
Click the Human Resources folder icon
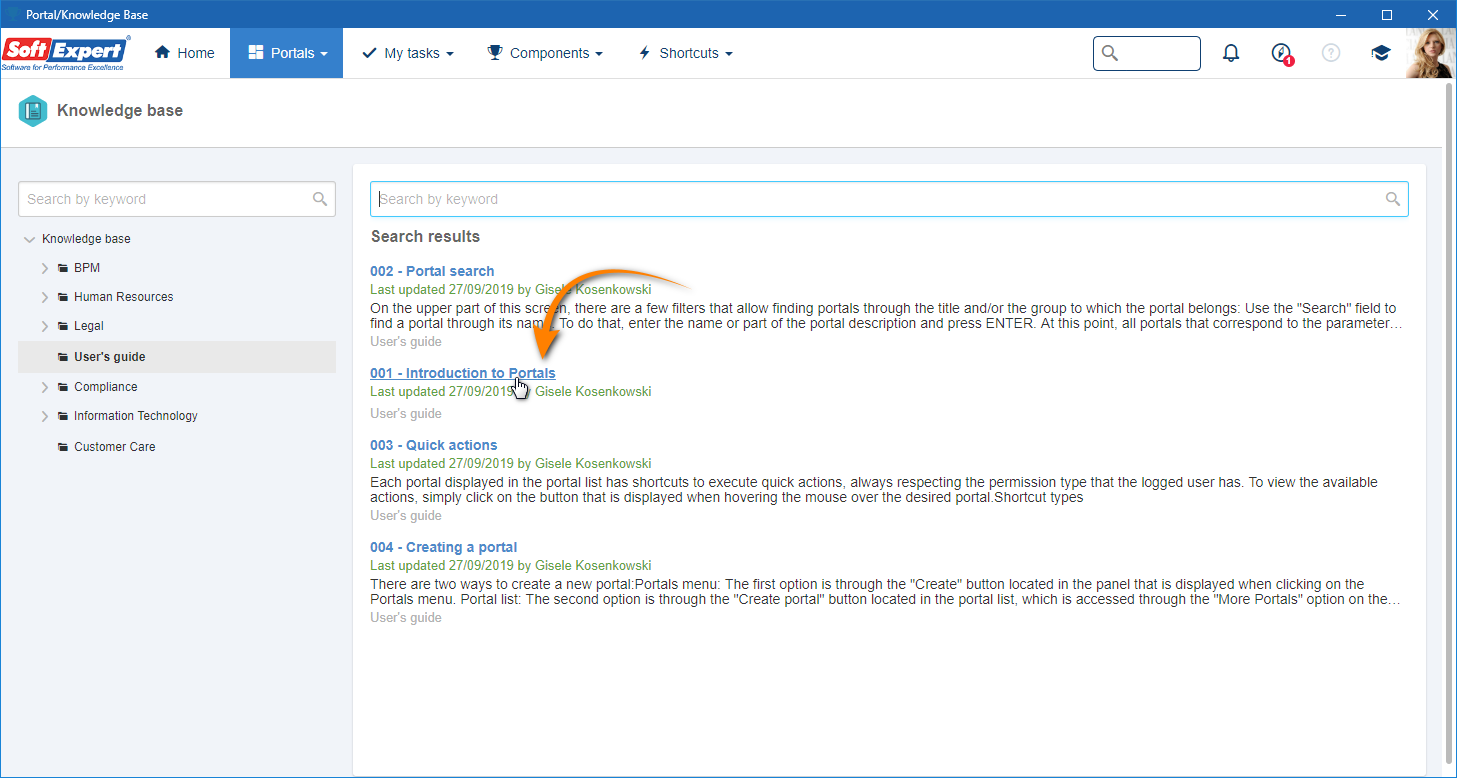[x=63, y=297]
